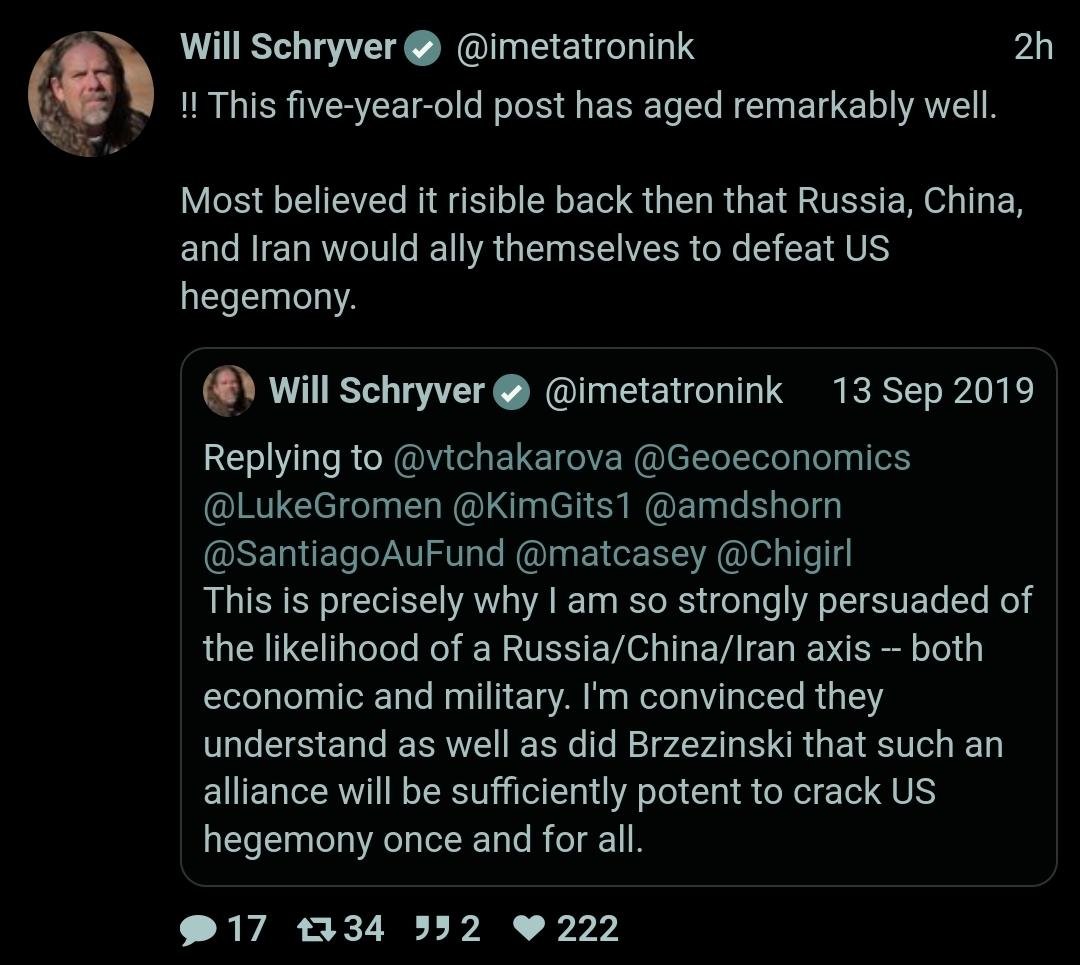Open quoted tweet about Russia/China/Iran axis

[x=617, y=720]
